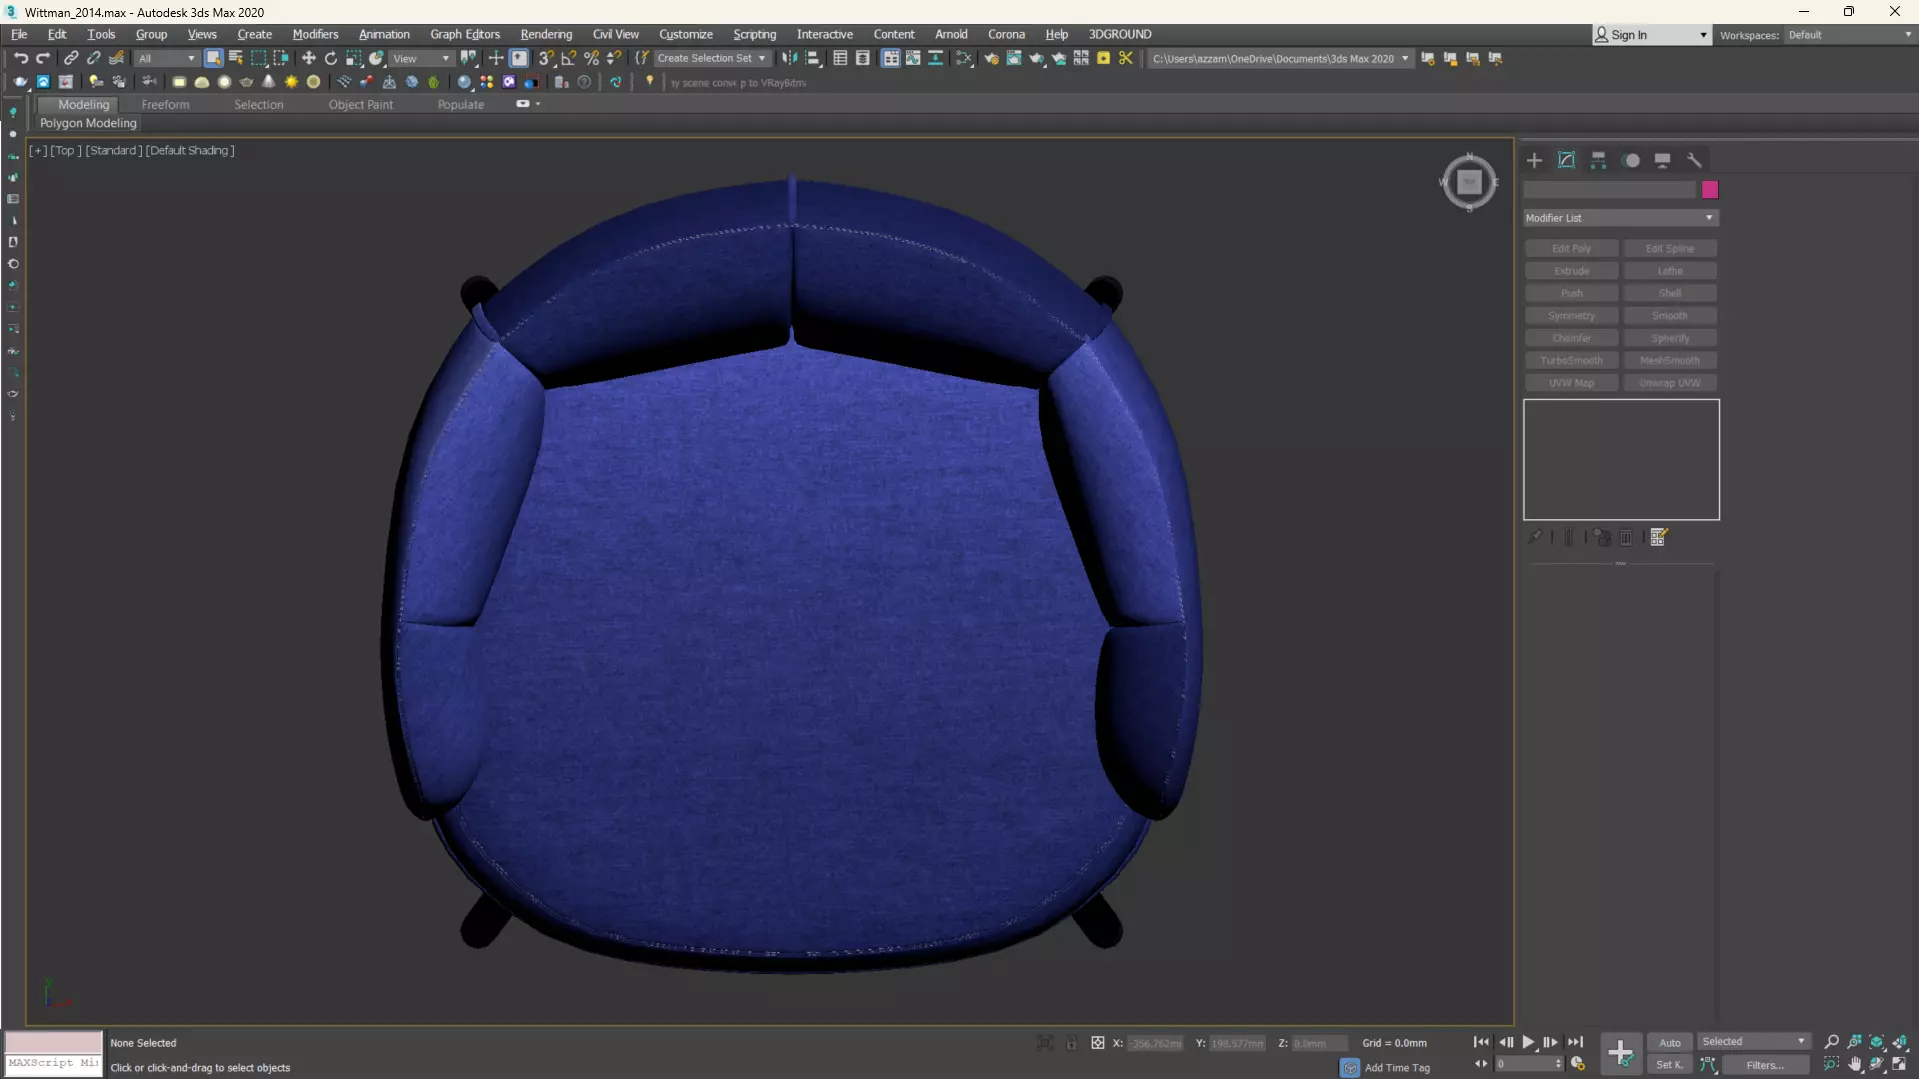Open the Modifiers menu
Viewport: 1919px width, 1079px height.
(x=315, y=34)
